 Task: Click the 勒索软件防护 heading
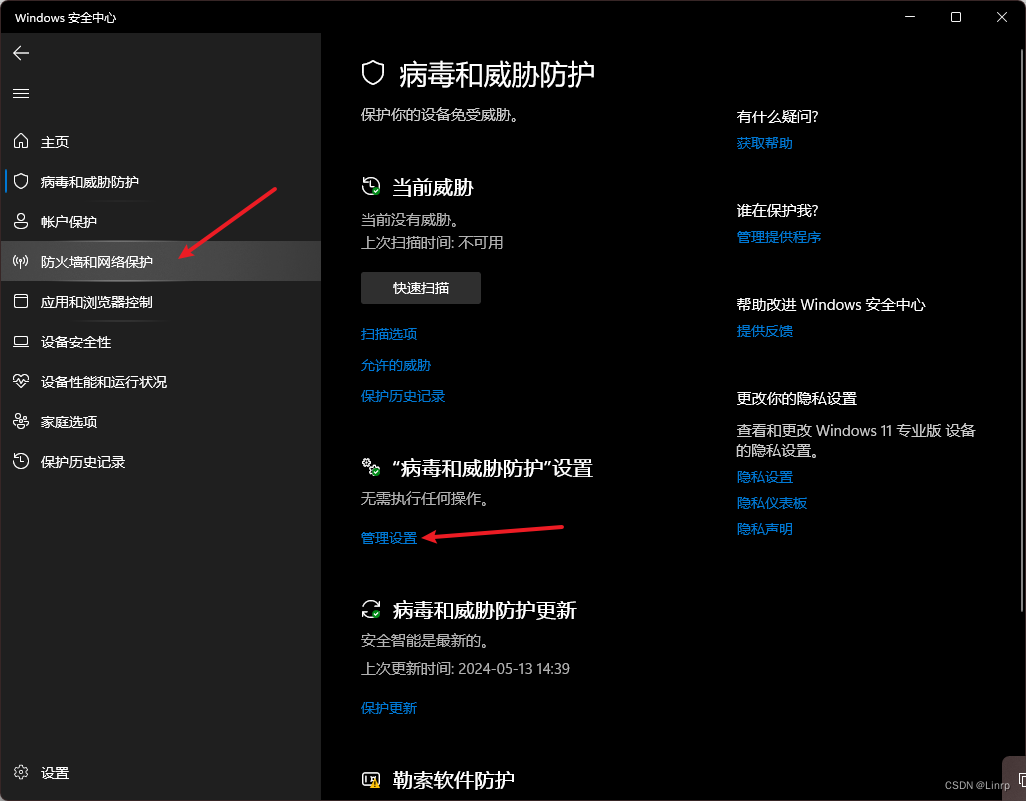(453, 780)
